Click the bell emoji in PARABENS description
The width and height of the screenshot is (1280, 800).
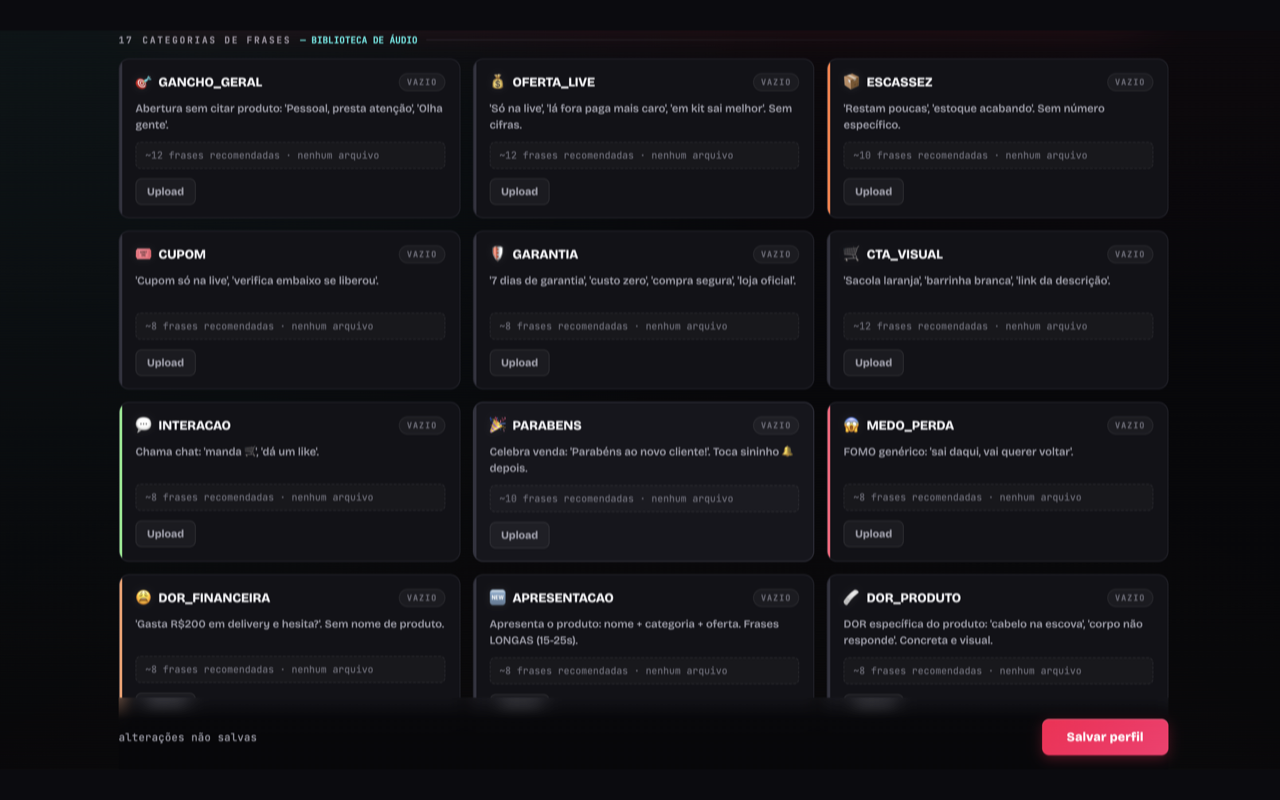coord(787,451)
